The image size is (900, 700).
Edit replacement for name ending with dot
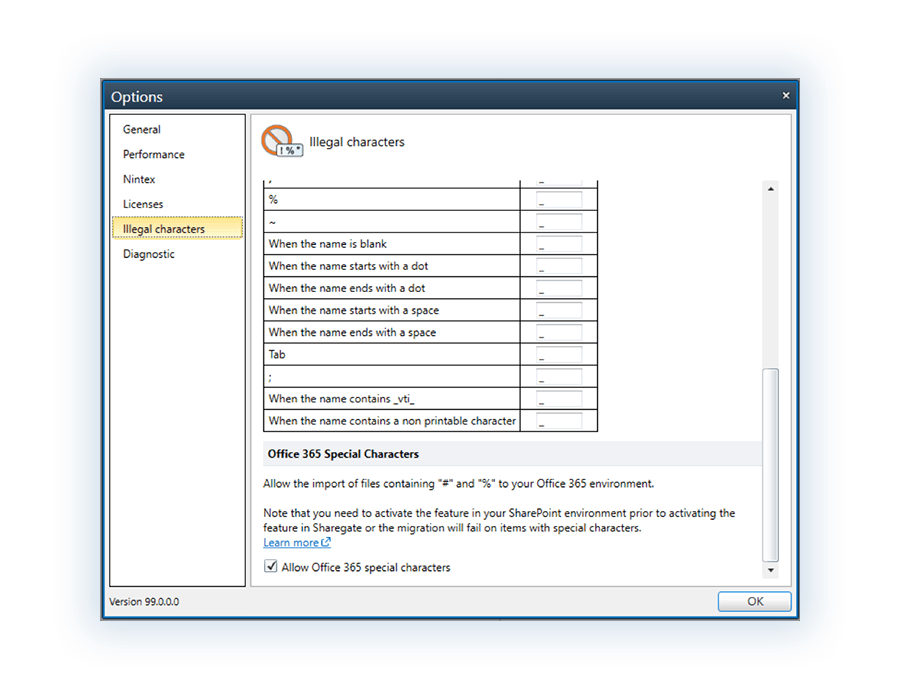pos(559,288)
